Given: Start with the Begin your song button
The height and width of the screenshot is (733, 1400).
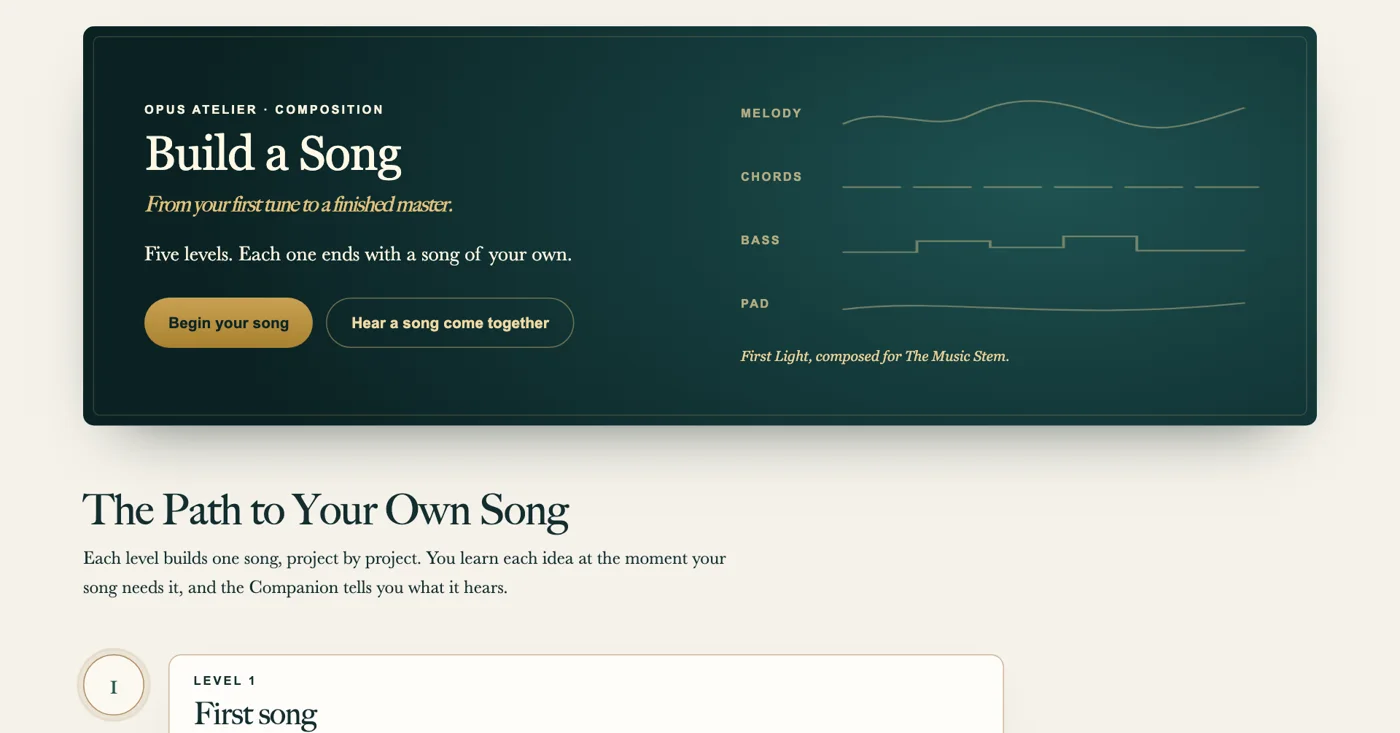Looking at the screenshot, I should [228, 323].
